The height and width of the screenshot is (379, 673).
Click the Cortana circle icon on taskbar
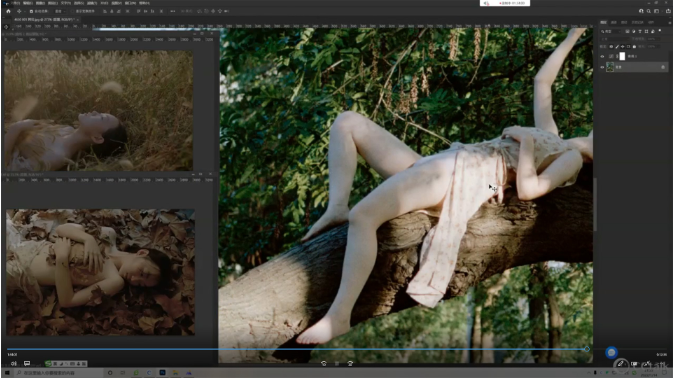(x=110, y=373)
